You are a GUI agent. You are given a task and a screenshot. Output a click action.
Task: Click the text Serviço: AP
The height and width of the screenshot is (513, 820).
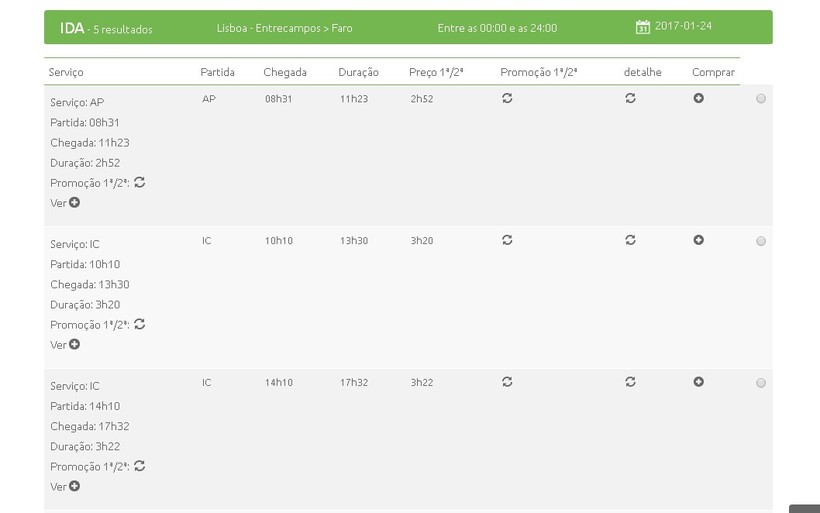[x=77, y=102]
